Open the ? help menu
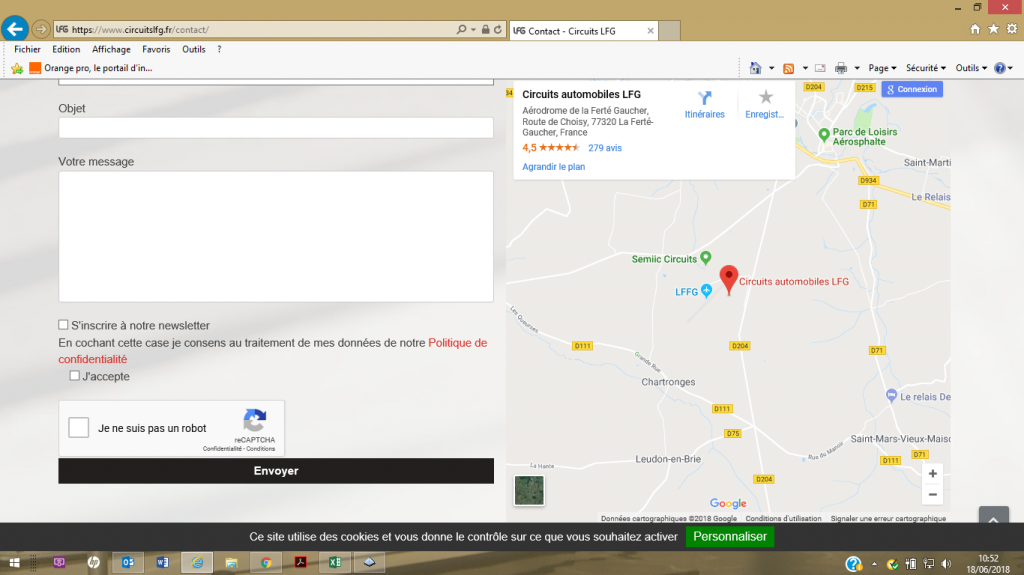The width and height of the screenshot is (1024, 575). (219, 49)
